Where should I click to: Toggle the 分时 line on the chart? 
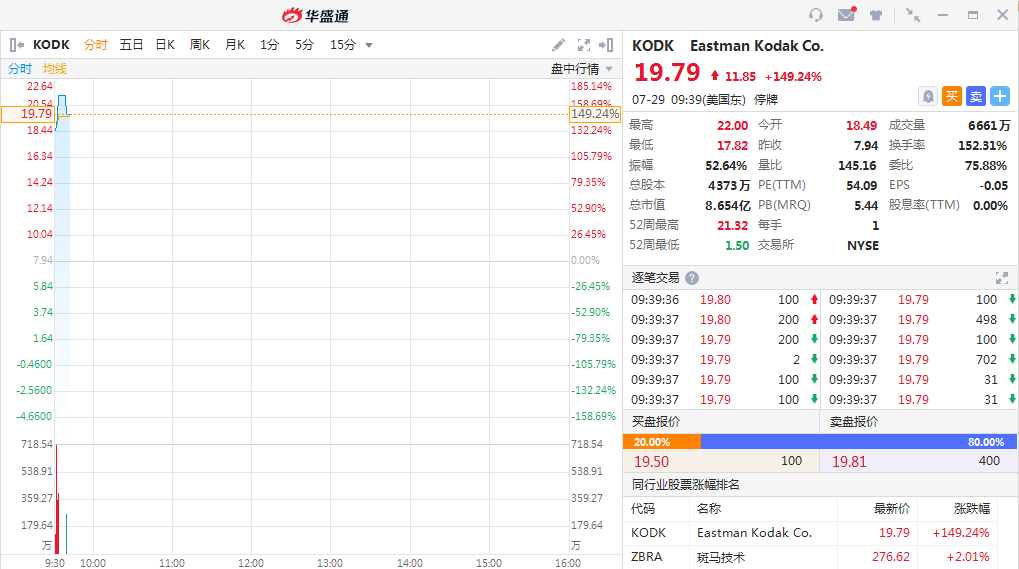click(20, 69)
